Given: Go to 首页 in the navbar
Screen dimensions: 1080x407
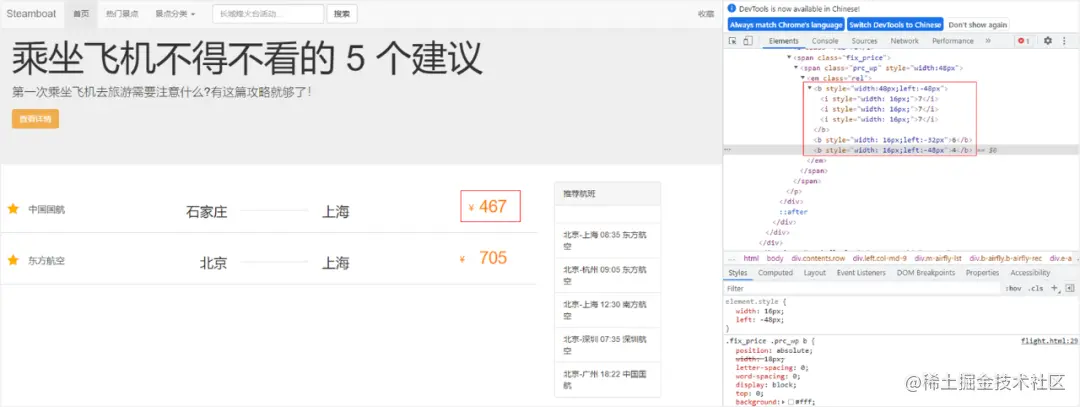Looking at the screenshot, I should click(x=81, y=14).
